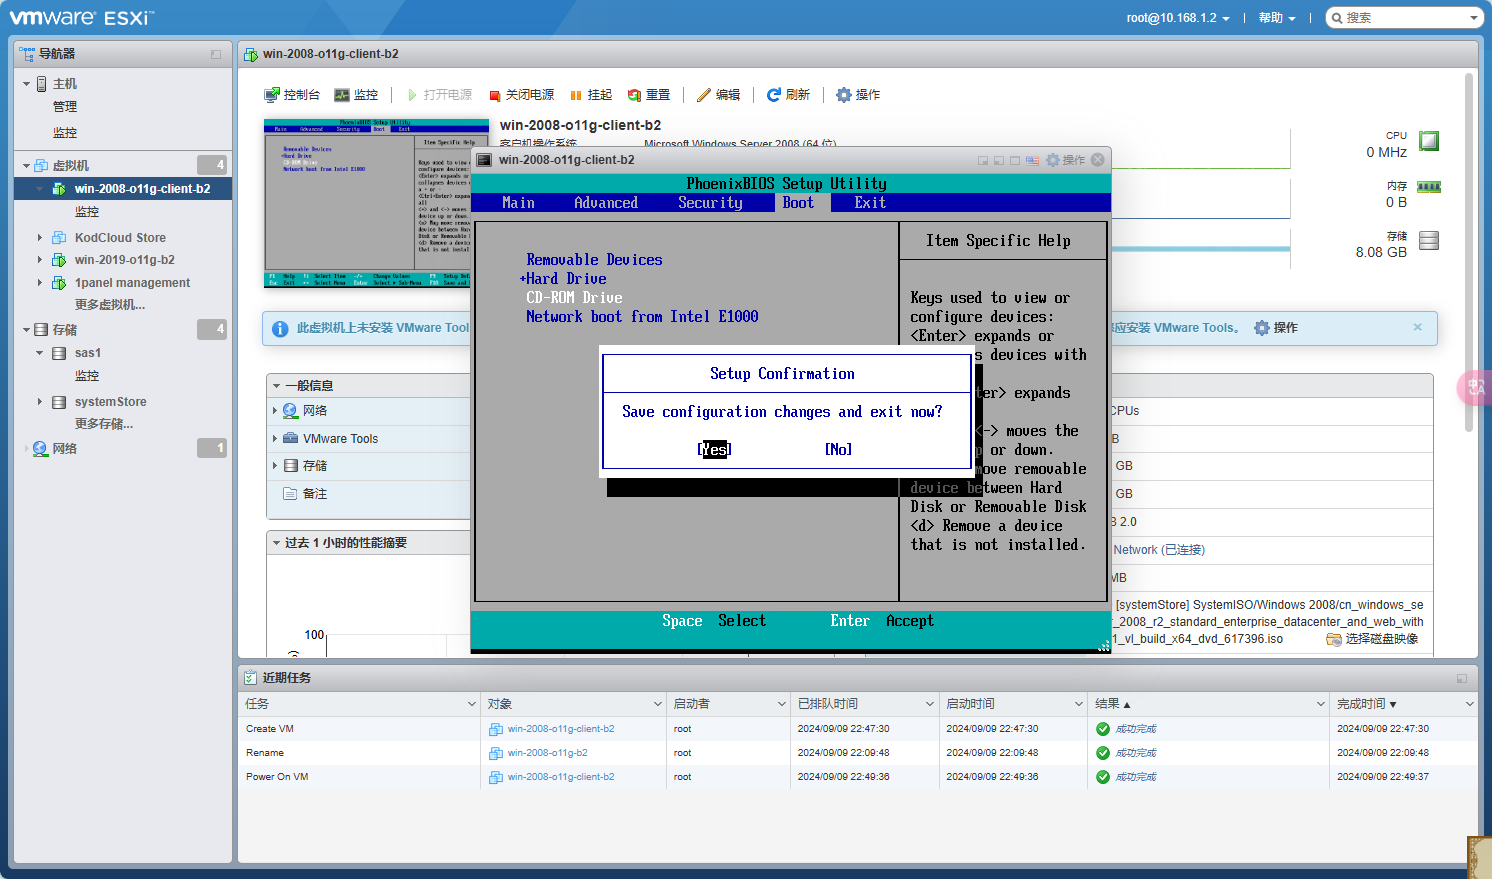Choose [No] in Setup Confirmation dialog

point(839,450)
